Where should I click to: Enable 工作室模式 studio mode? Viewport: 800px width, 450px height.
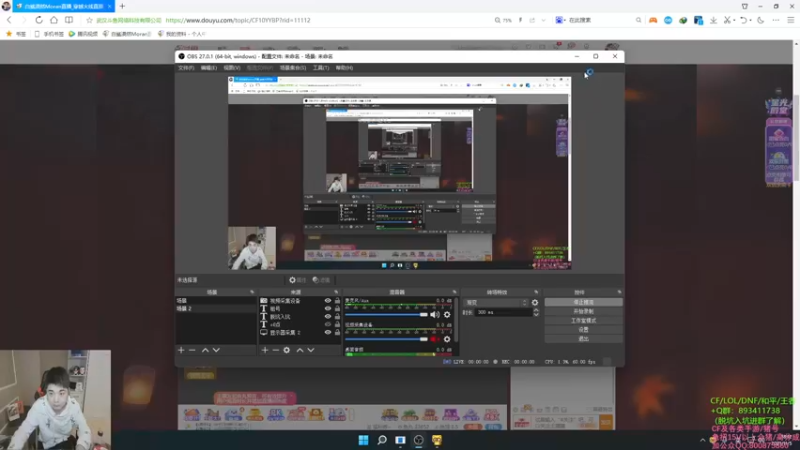click(x=584, y=320)
